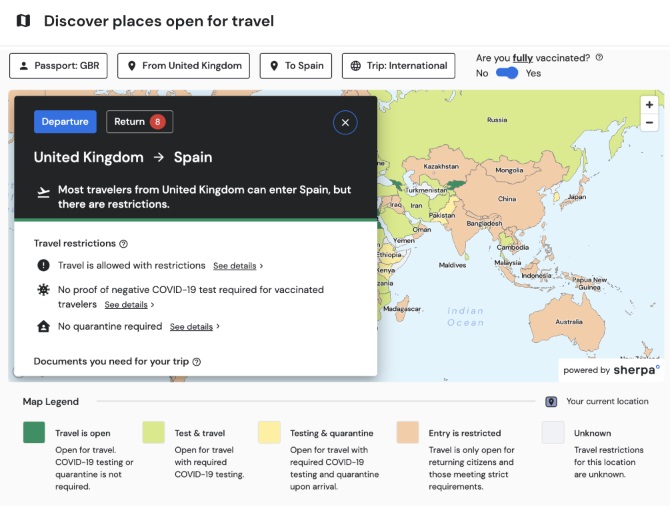Zoom out the map with minus button
Image resolution: width=670 pixels, height=506 pixels.
point(649,123)
